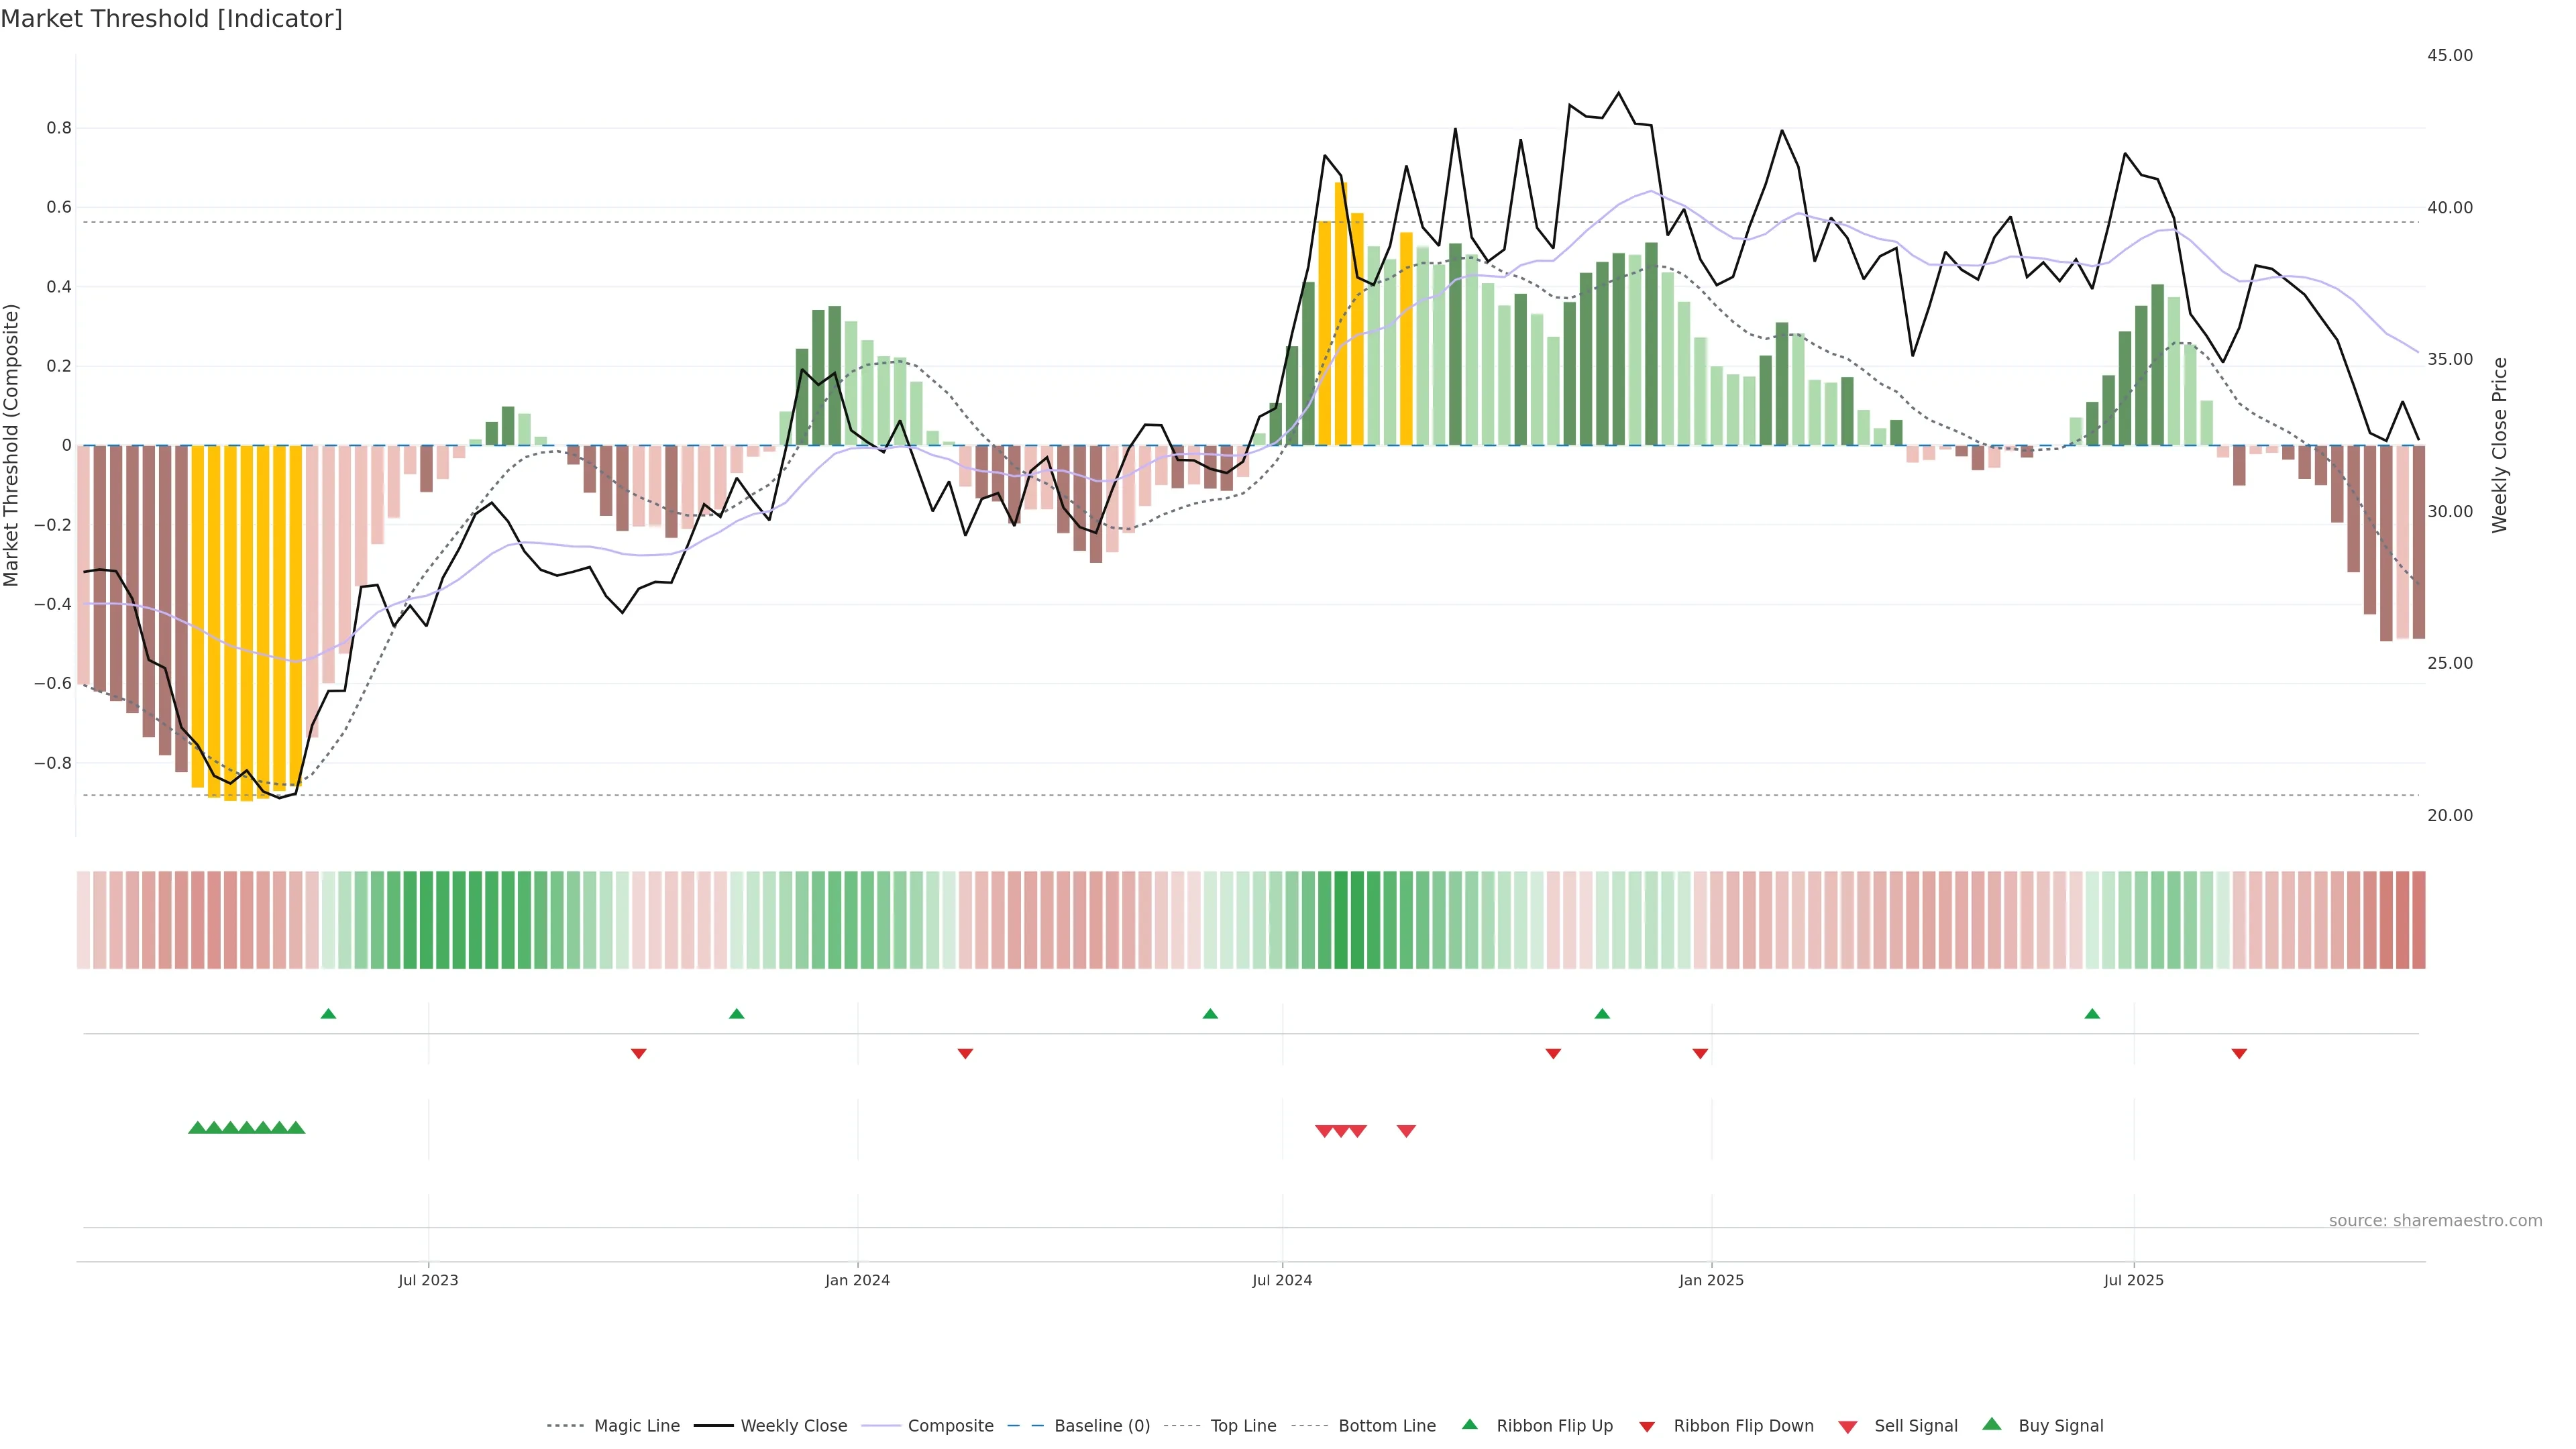Click the ribbon flip down marker after Jul 2025

2239,1054
